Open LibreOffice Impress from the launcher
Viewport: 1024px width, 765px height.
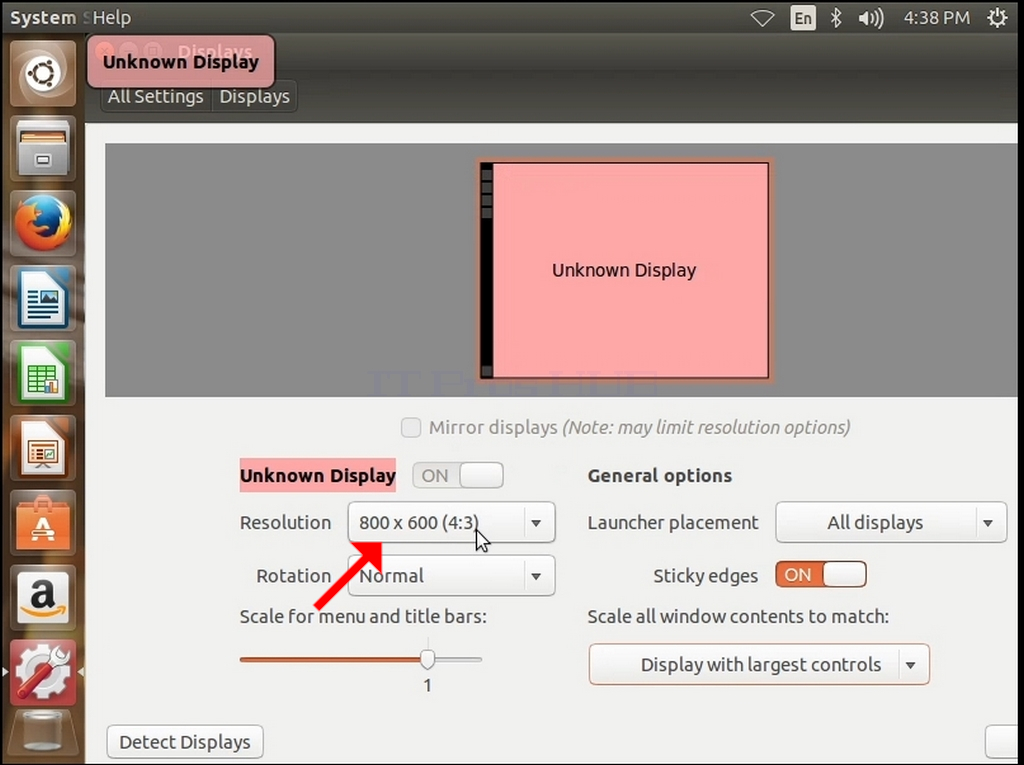43,448
